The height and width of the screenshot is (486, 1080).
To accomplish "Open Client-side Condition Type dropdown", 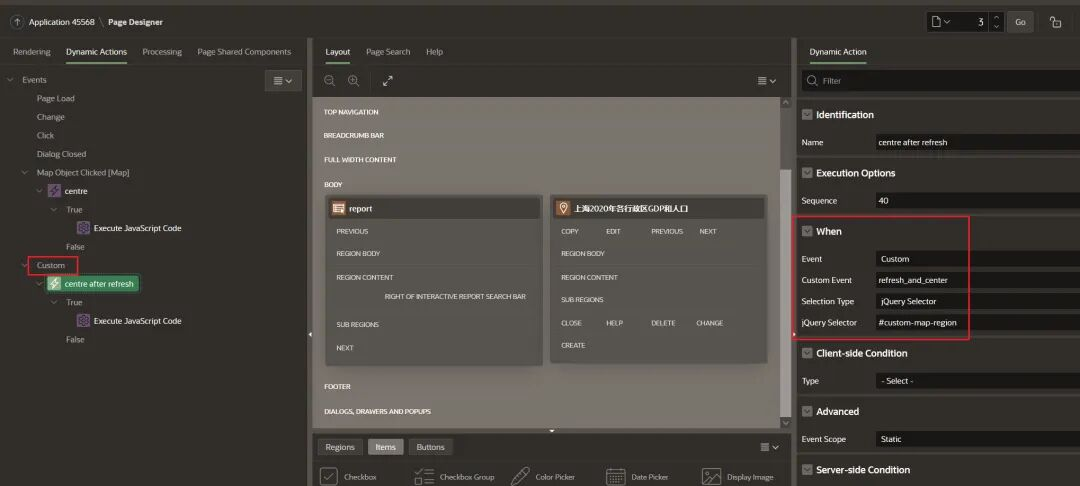I will pos(977,381).
